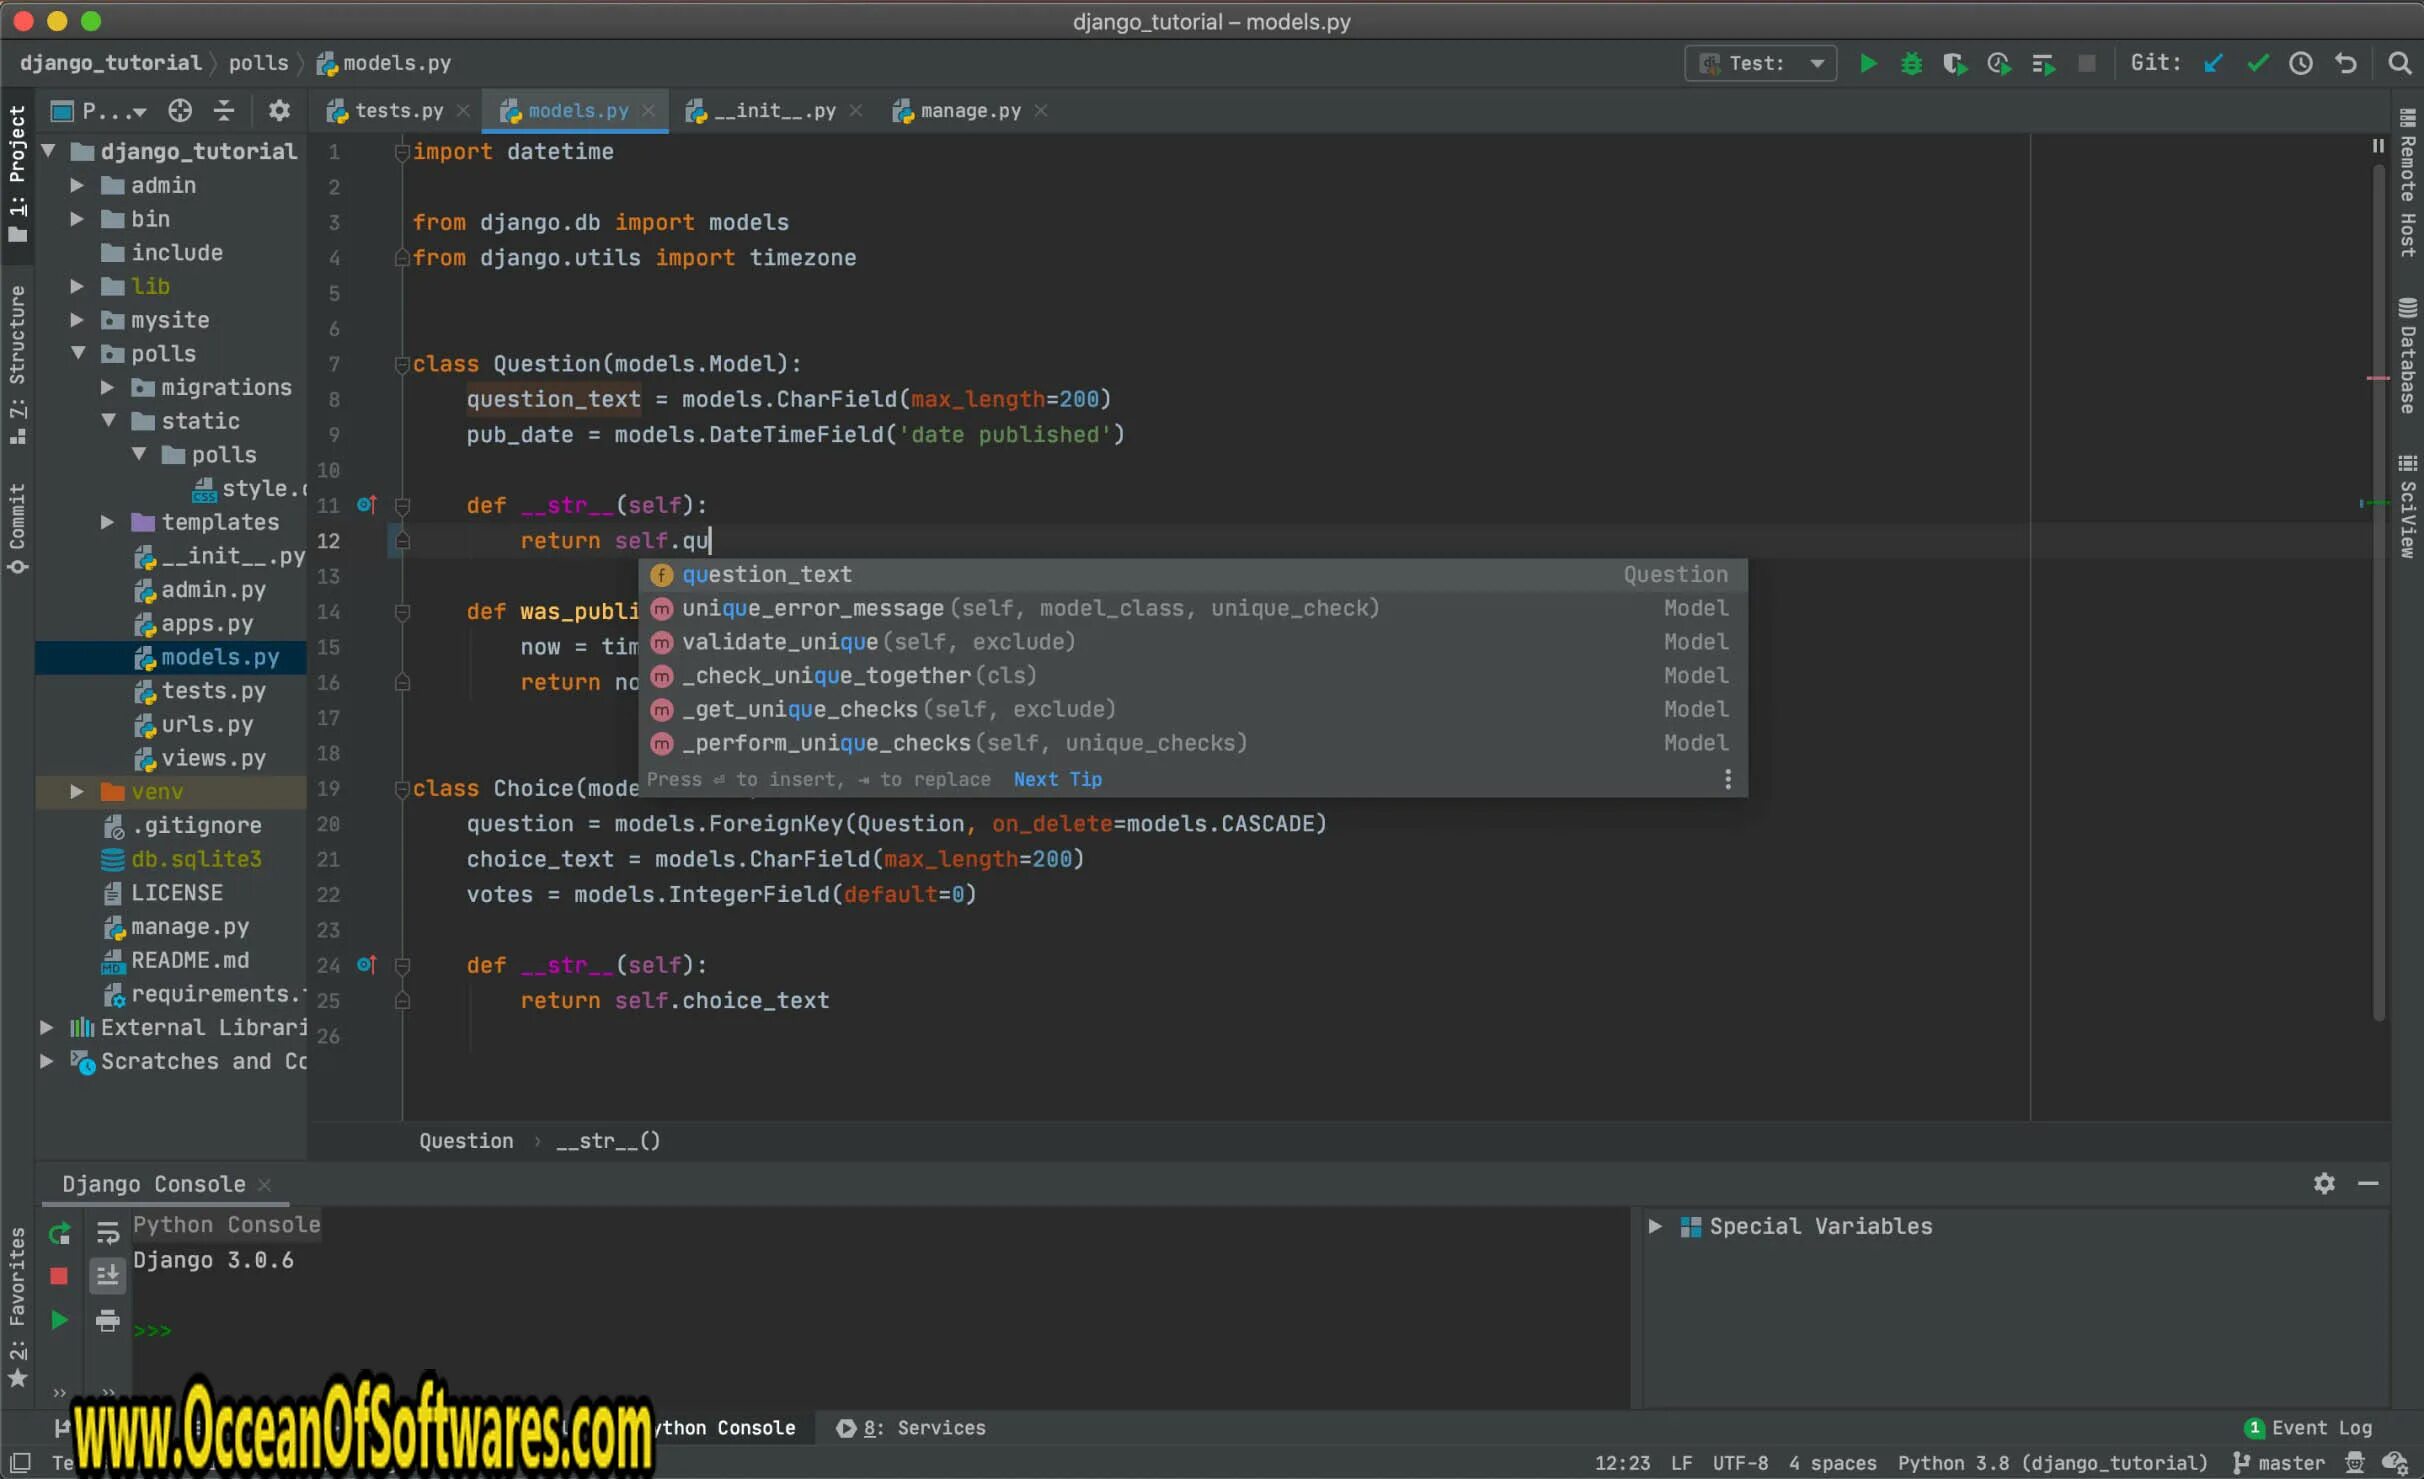Open Search Everywhere magnifier icon

2399,64
